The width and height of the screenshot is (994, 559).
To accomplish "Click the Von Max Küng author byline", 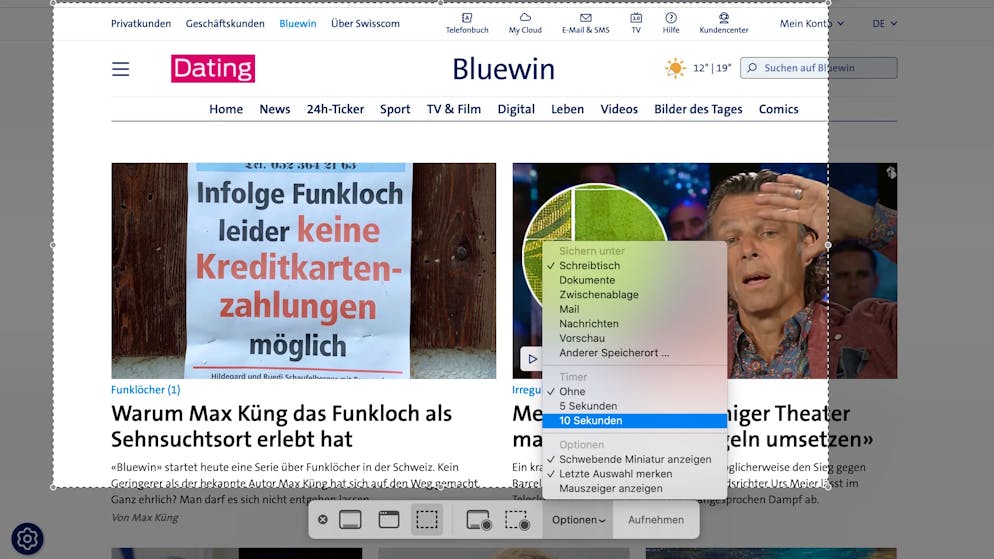I will click(145, 517).
